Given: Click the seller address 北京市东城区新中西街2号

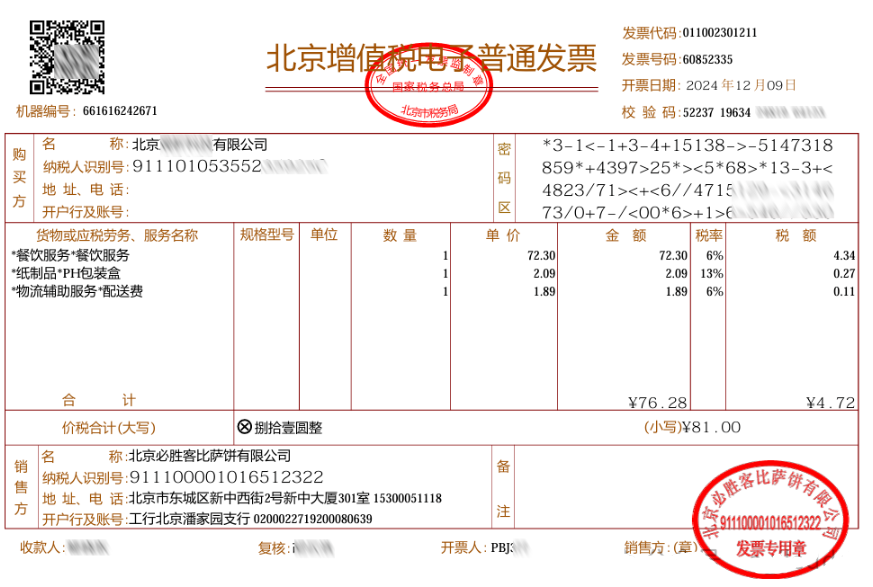Looking at the screenshot, I should point(204,498).
